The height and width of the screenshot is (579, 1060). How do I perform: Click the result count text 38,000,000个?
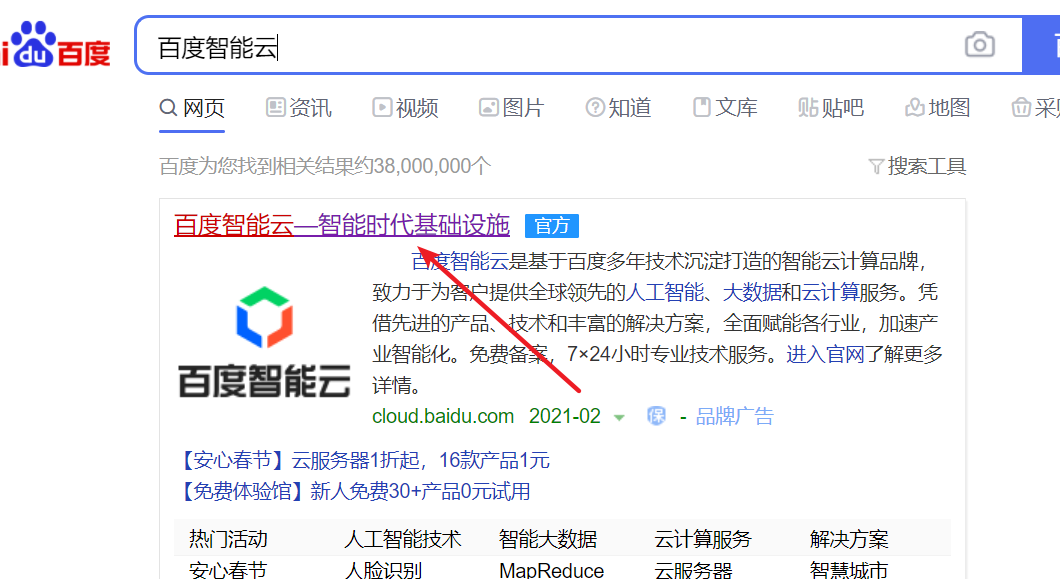pyautogui.click(x=433, y=166)
